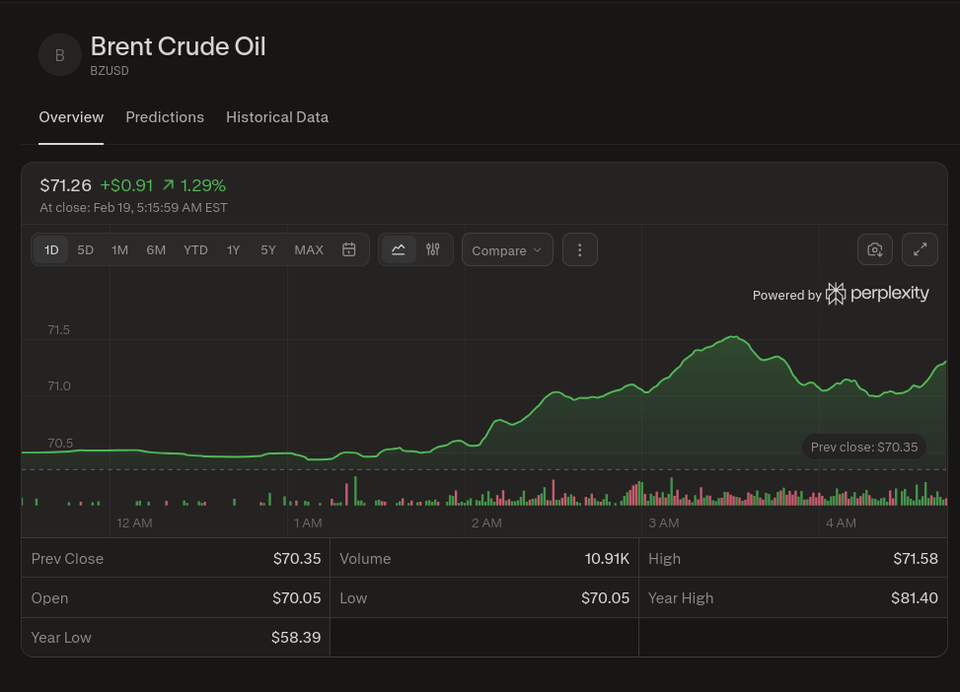Click the price chart peak near 71.5
The width and height of the screenshot is (960, 692).
pyautogui.click(x=735, y=338)
